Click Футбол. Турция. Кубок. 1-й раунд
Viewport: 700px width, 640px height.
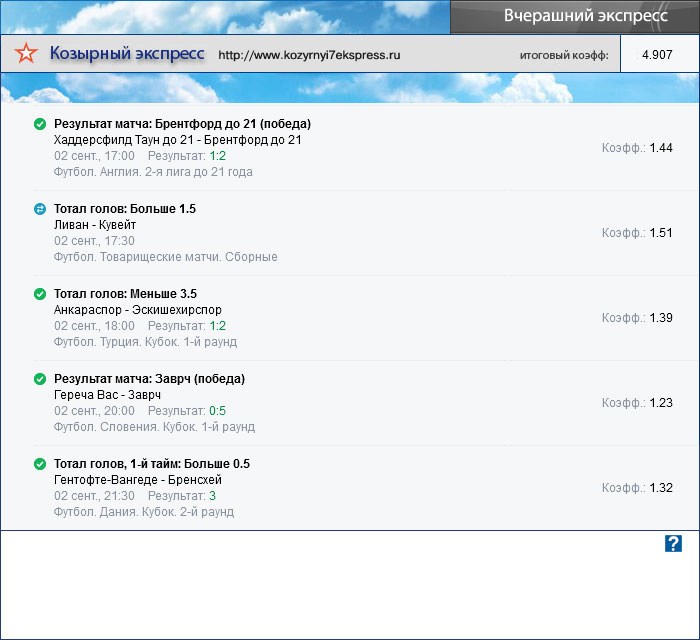[145, 342]
